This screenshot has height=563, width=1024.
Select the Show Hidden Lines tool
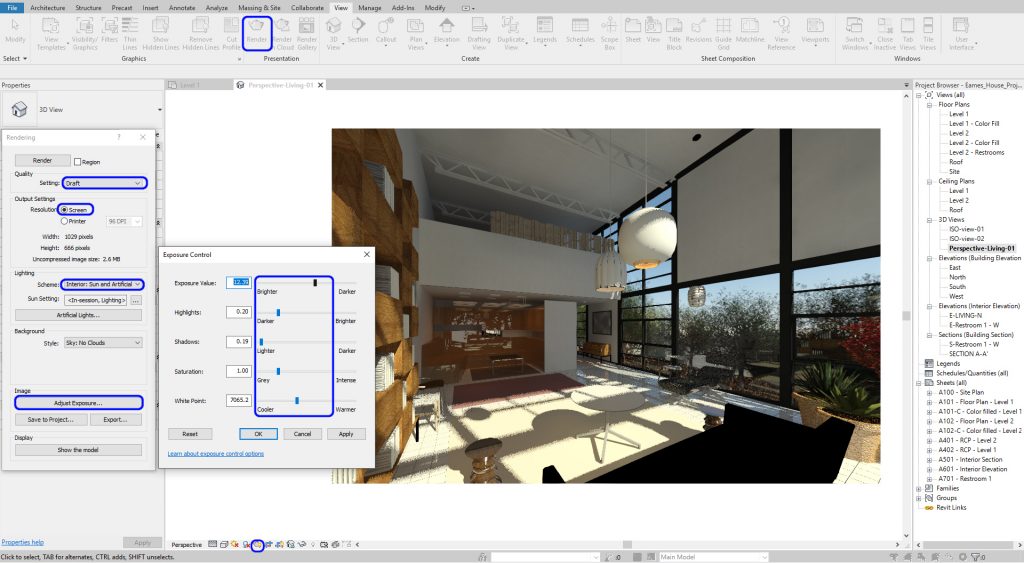161,33
